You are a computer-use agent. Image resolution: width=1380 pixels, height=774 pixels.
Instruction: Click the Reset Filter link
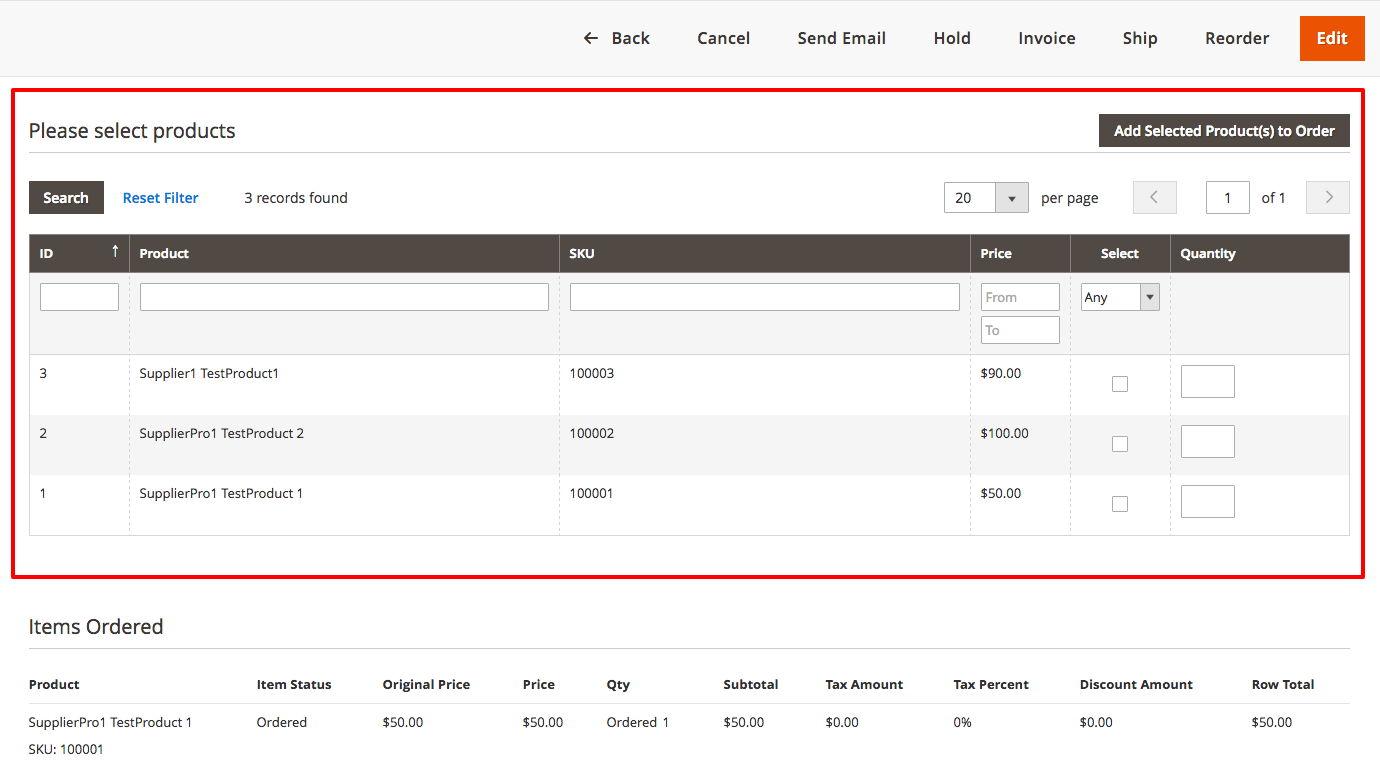(160, 198)
